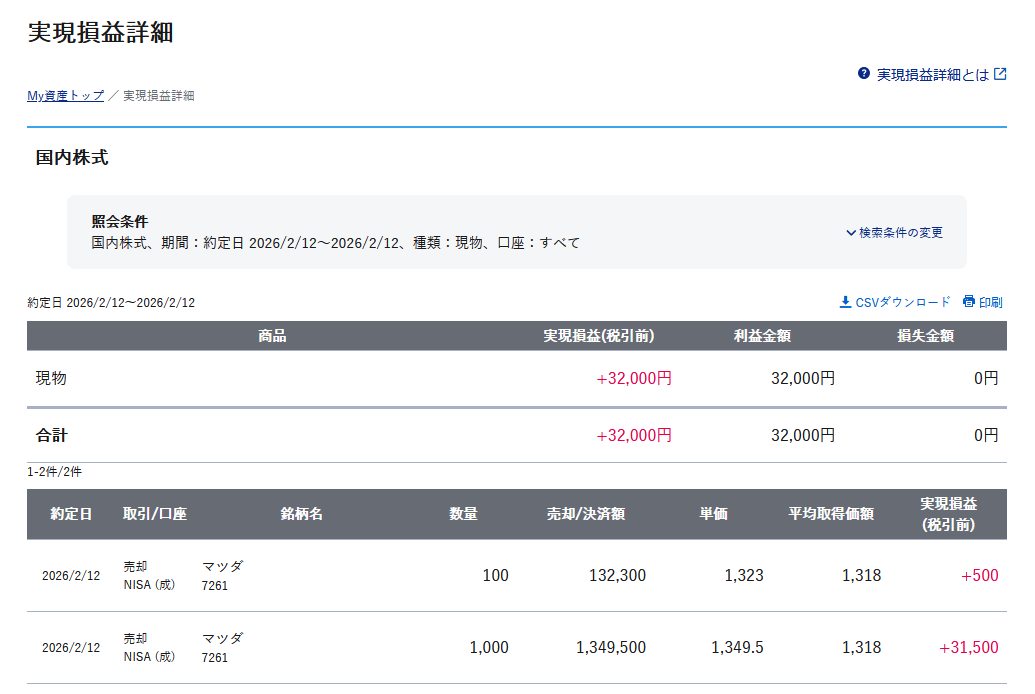This screenshot has width=1035, height=694.
Task: Select the 数量 column header
Action: (x=463, y=514)
